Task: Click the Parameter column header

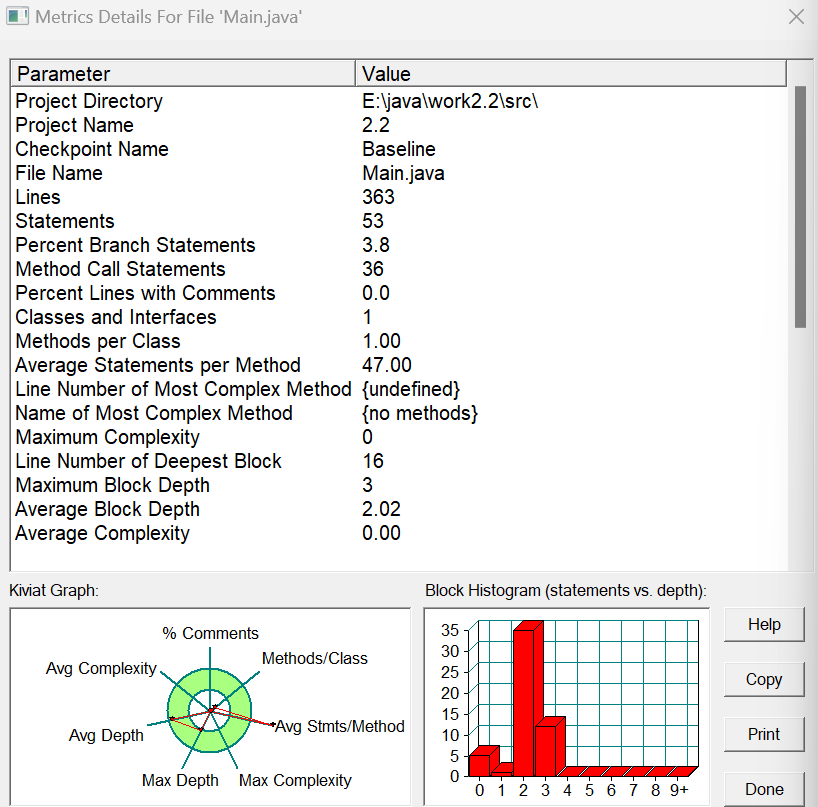Action: 183,74
